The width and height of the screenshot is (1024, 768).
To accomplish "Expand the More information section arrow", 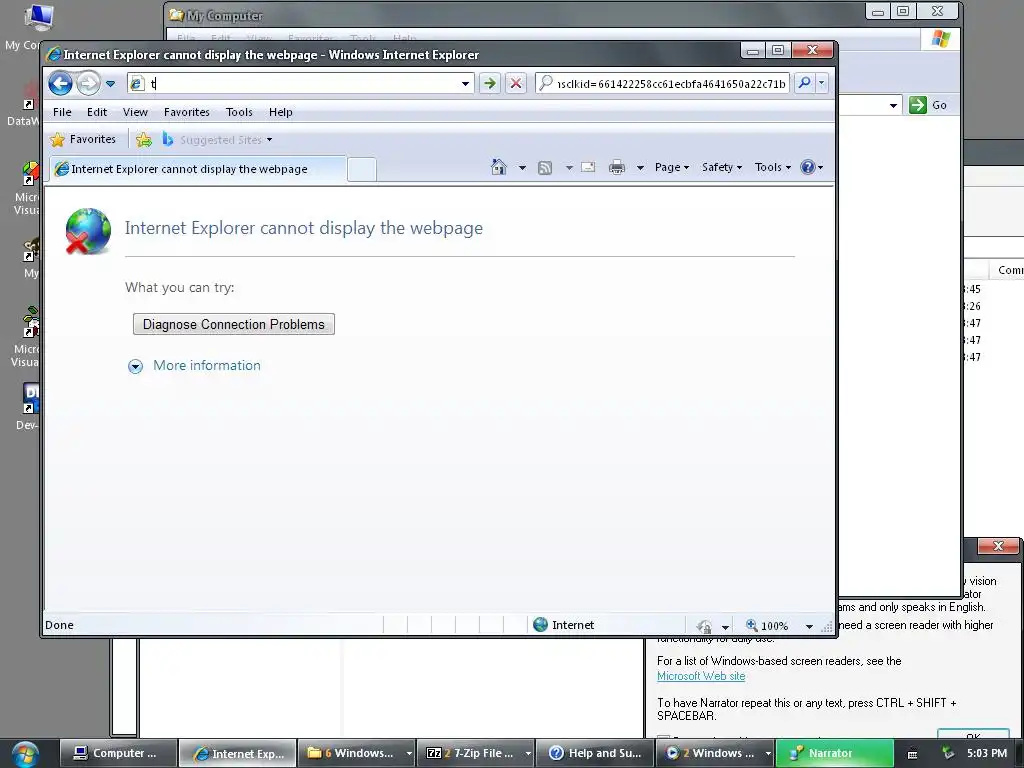I will point(135,366).
